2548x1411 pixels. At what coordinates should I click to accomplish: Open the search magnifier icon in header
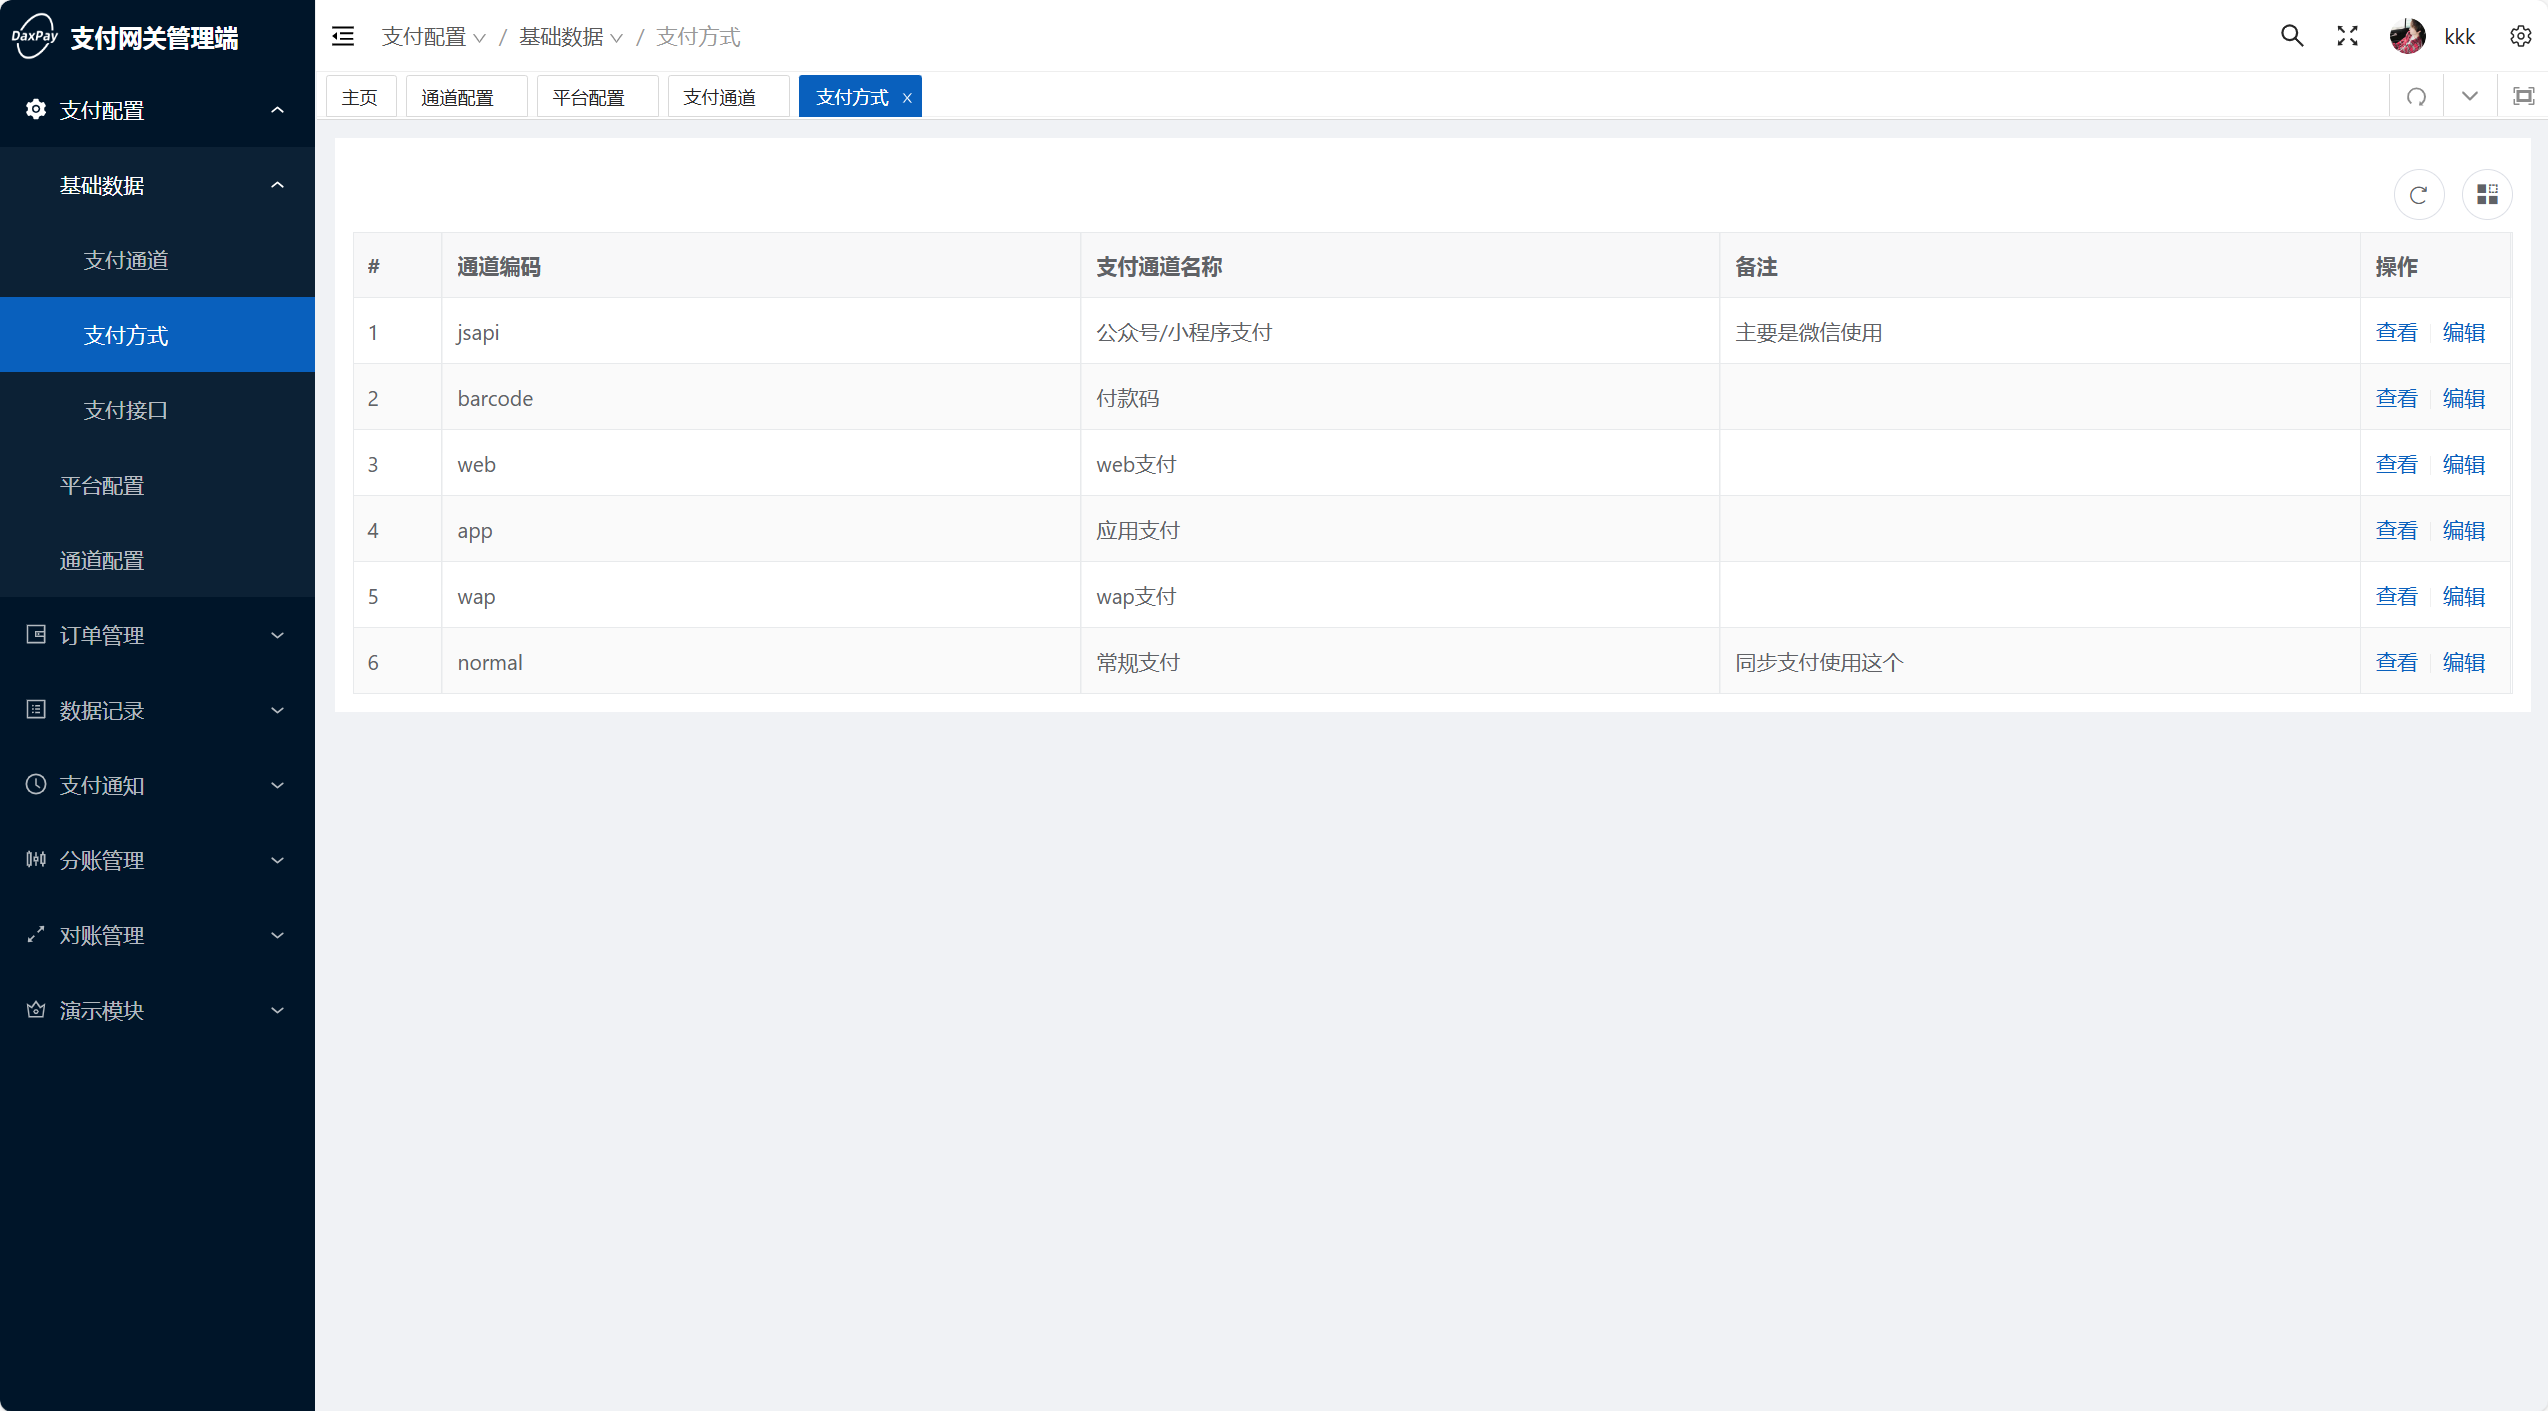2292,37
